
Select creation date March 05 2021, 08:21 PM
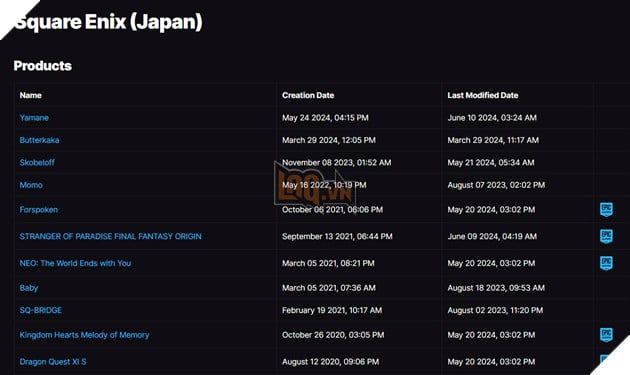click(x=328, y=263)
